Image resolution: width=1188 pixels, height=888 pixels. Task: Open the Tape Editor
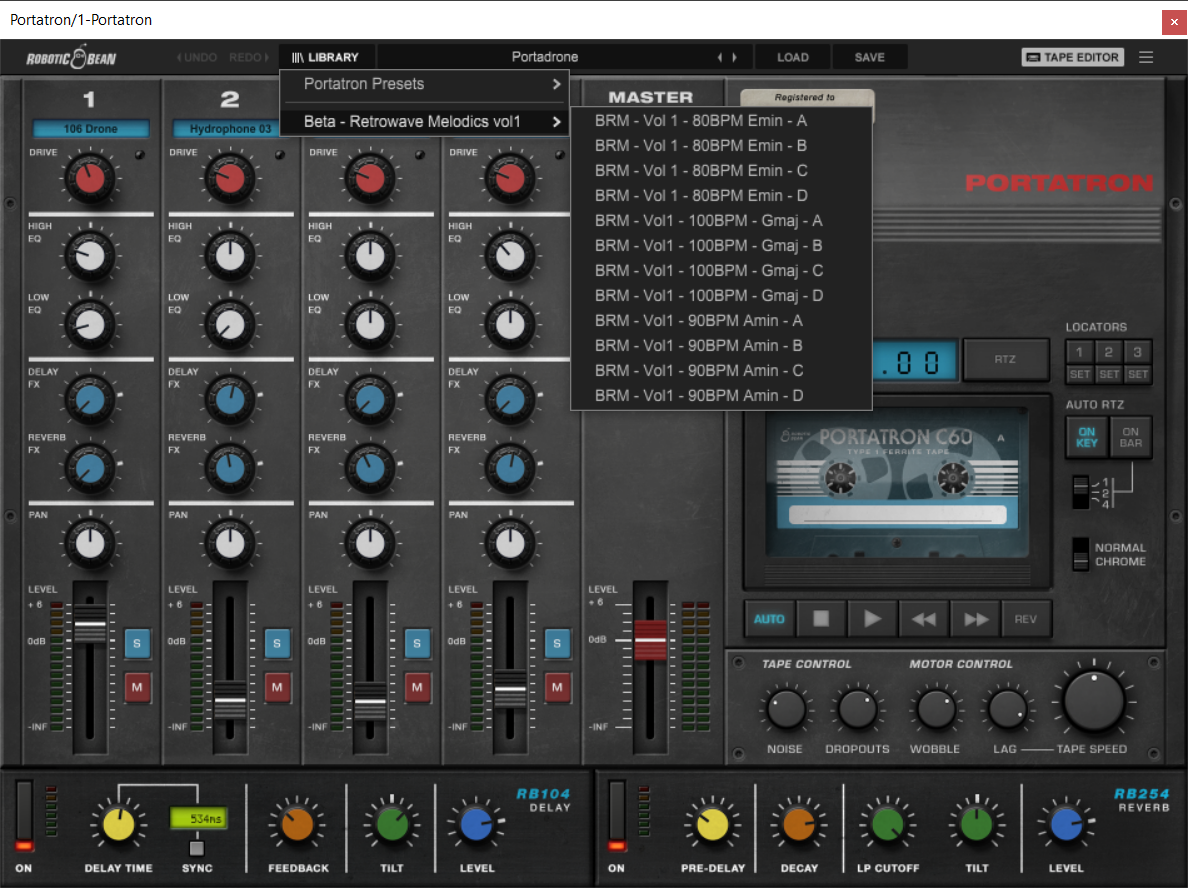click(x=1073, y=57)
